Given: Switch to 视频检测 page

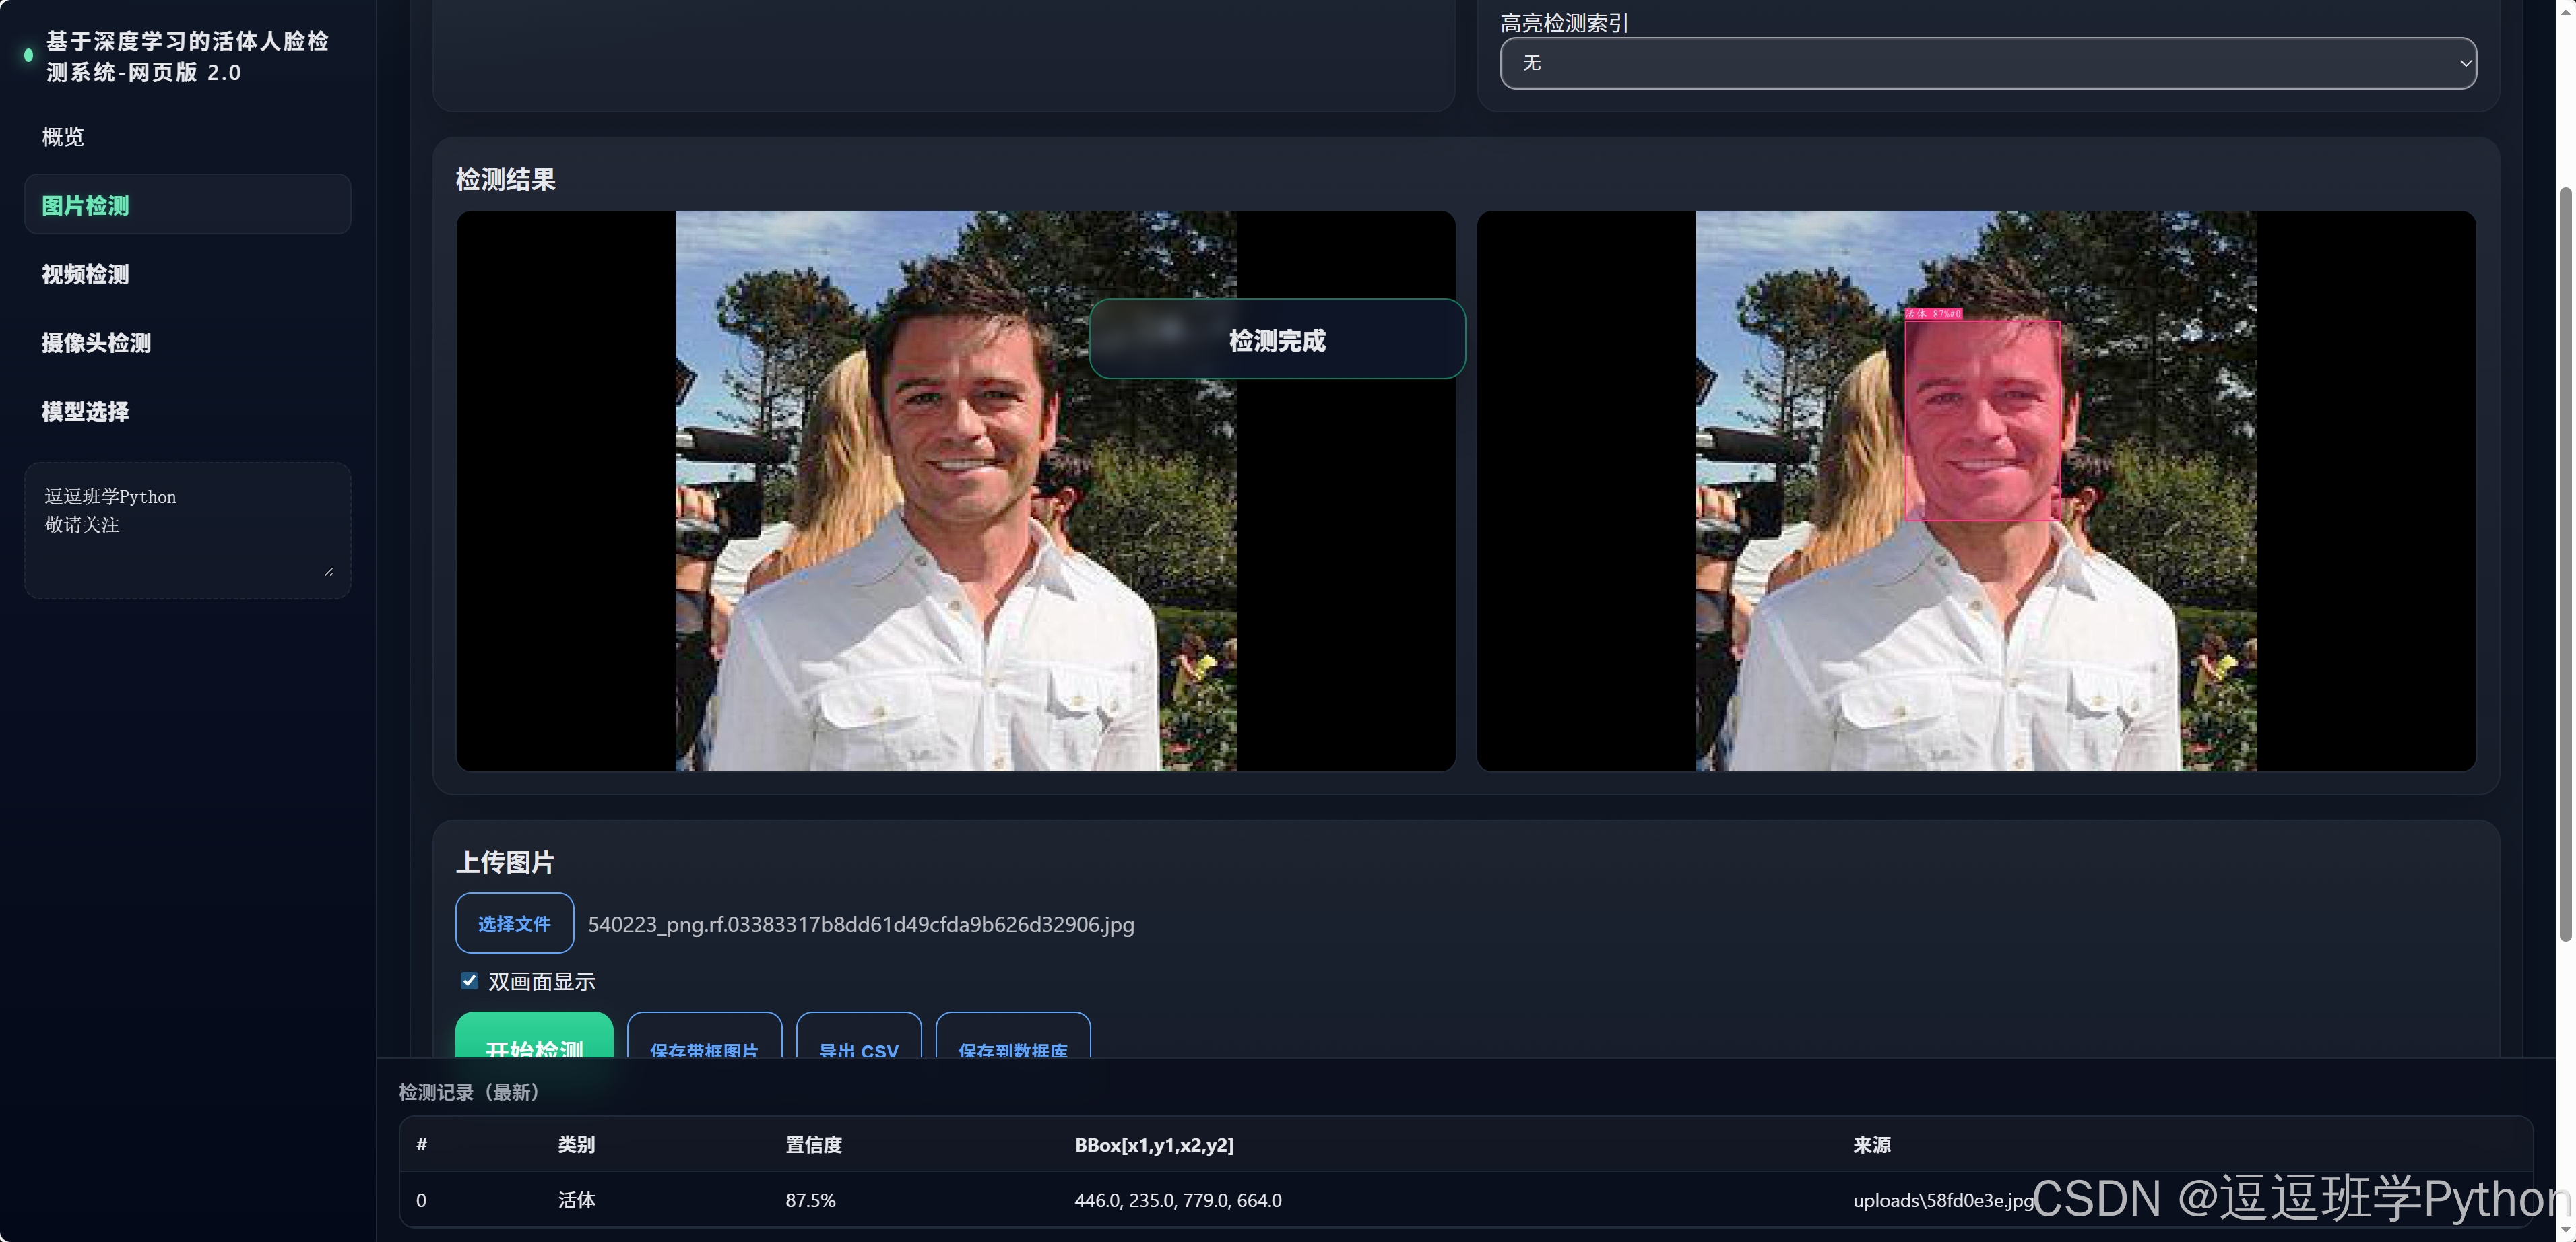Looking at the screenshot, I should pos(86,274).
